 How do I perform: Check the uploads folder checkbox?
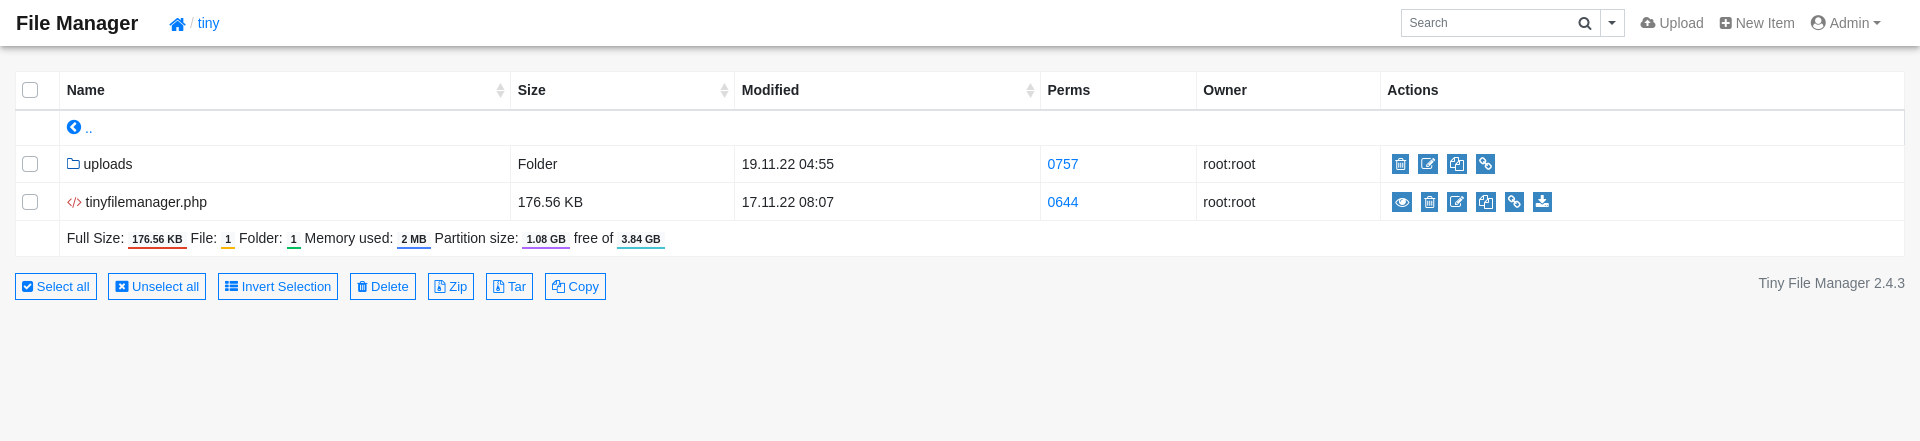30,164
